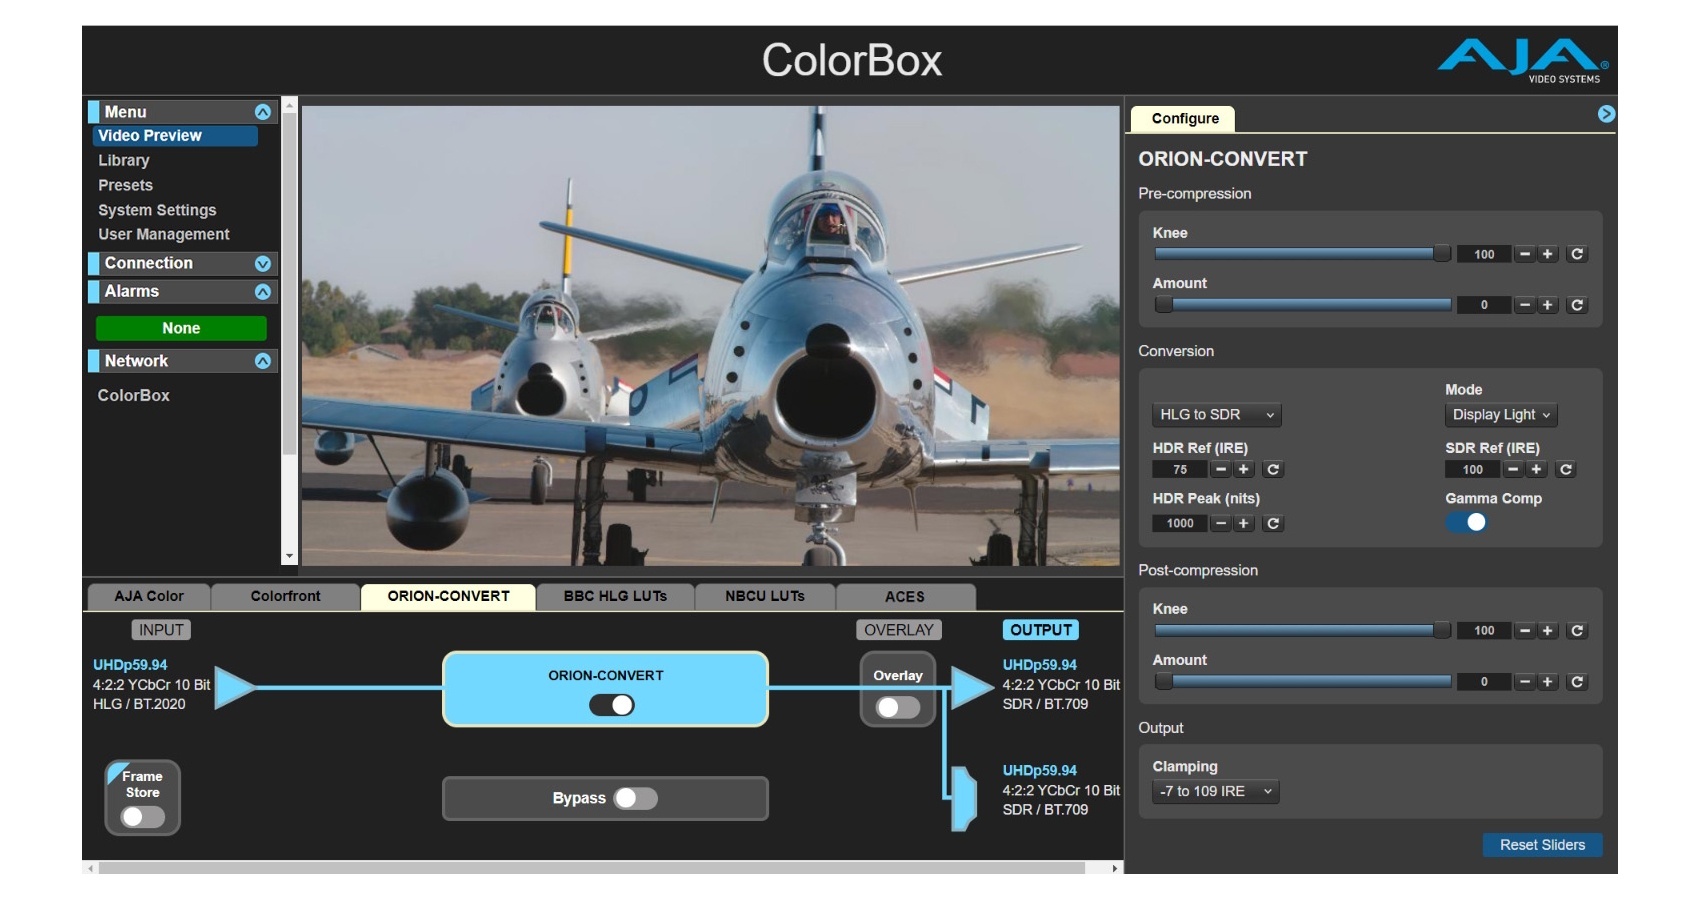Collapse Configure panel with arrow icon
This screenshot has width=1700, height=900.
[1606, 114]
